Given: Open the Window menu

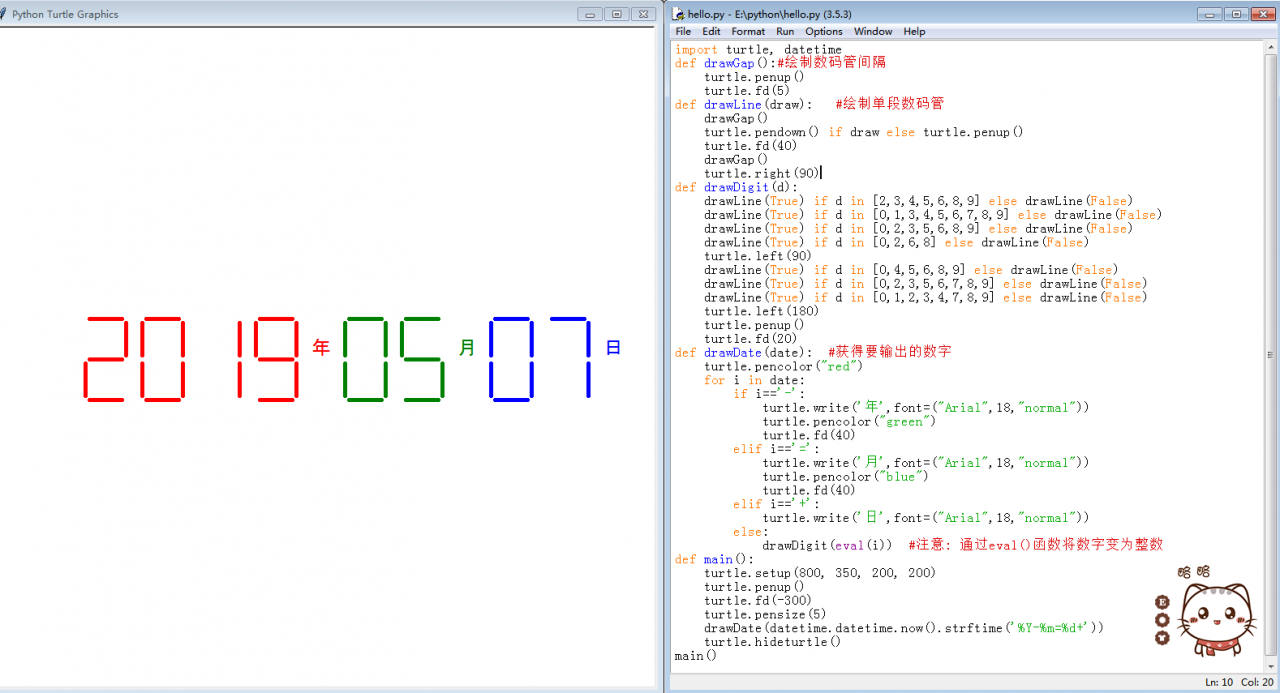Looking at the screenshot, I should click(873, 31).
